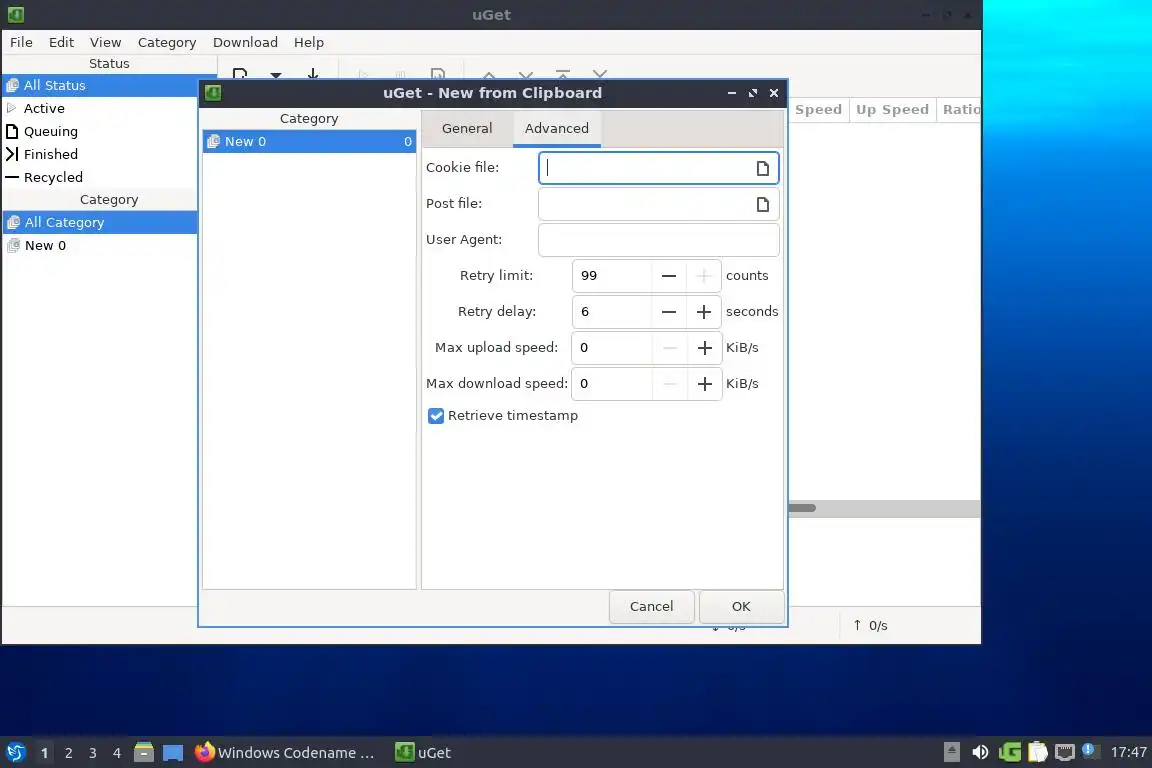1152x768 pixels.
Task: Edit the Max download speed value field
Action: pos(612,384)
